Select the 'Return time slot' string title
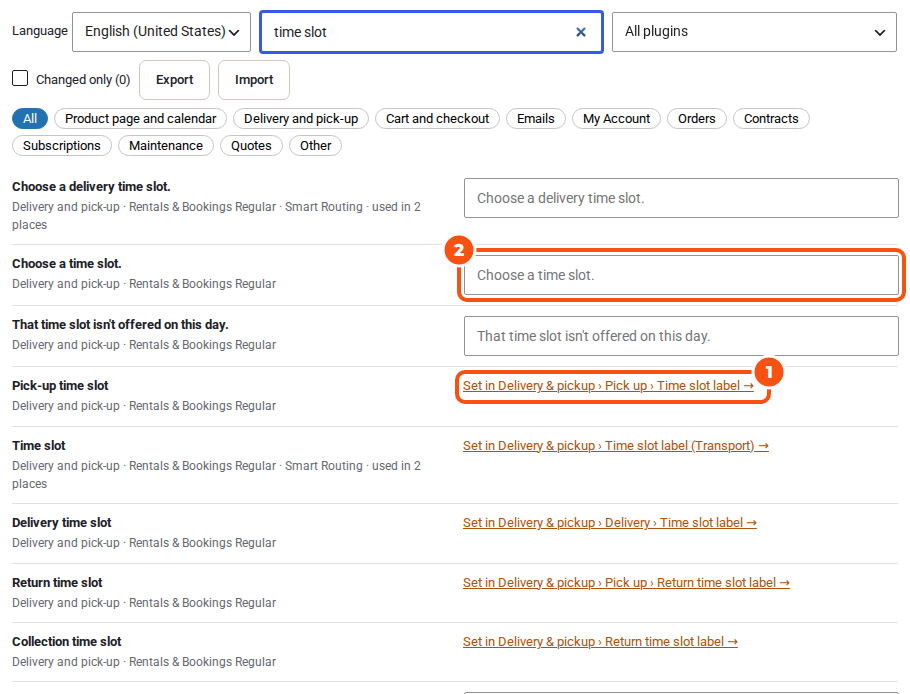This screenshot has width=910, height=694. 57,582
